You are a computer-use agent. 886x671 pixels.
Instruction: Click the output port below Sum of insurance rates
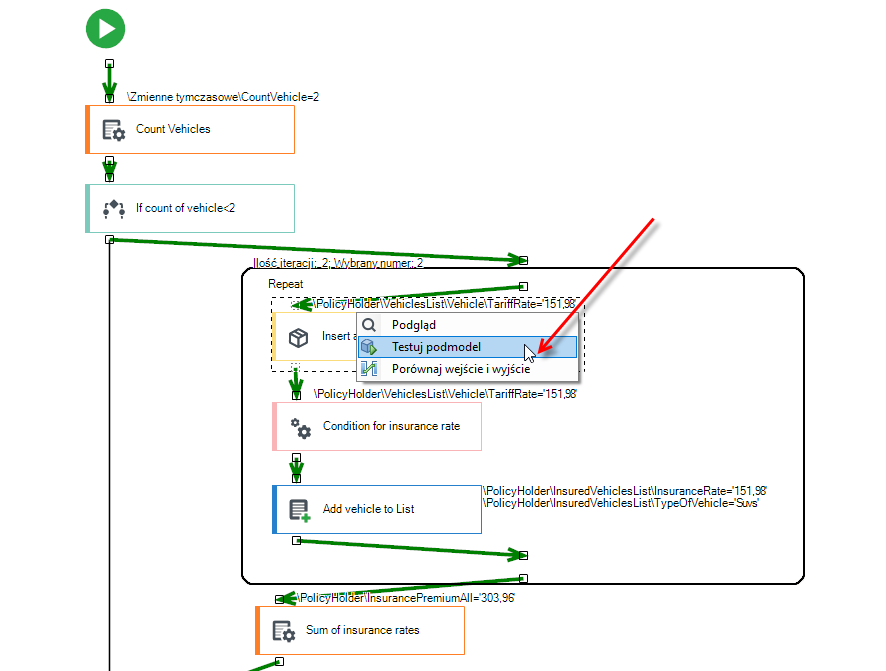tap(279, 661)
